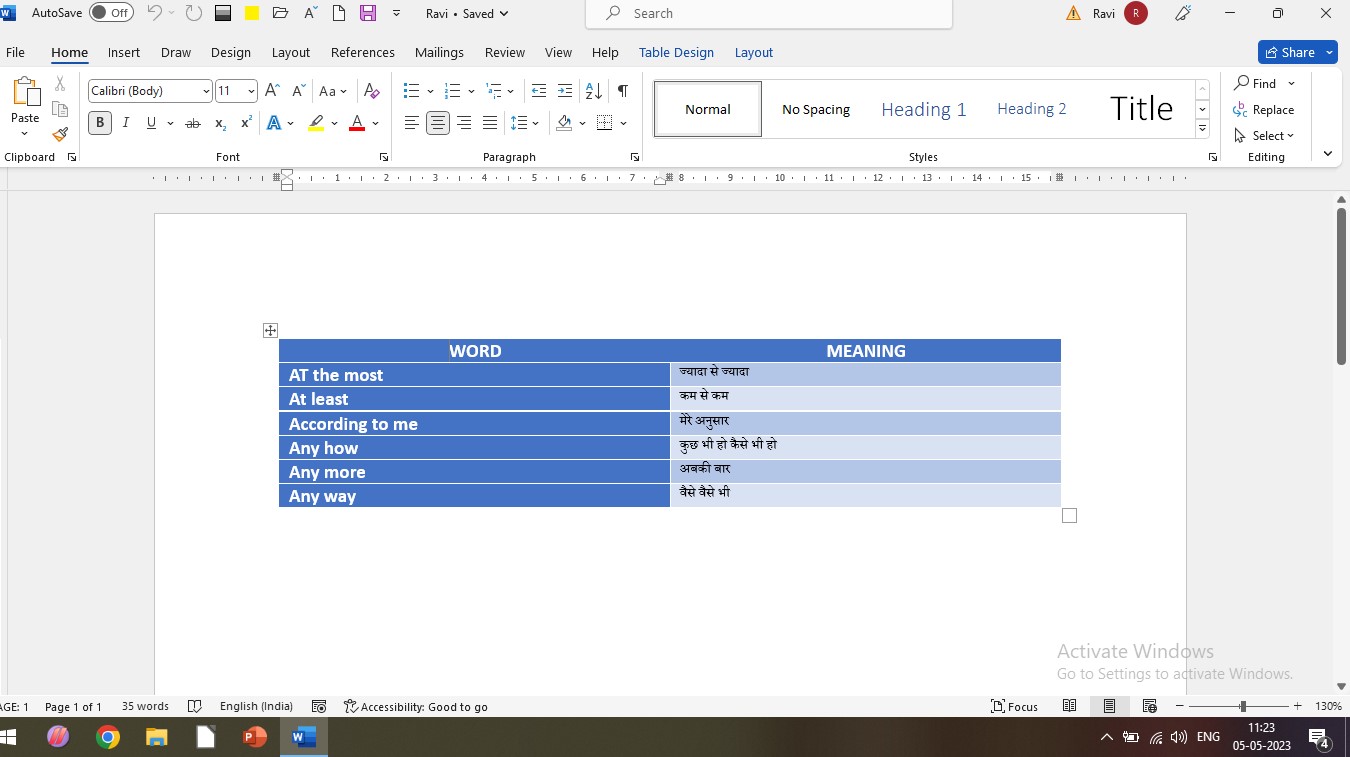Click the Search box in title bar
This screenshot has width=1350, height=757.
tap(768, 13)
